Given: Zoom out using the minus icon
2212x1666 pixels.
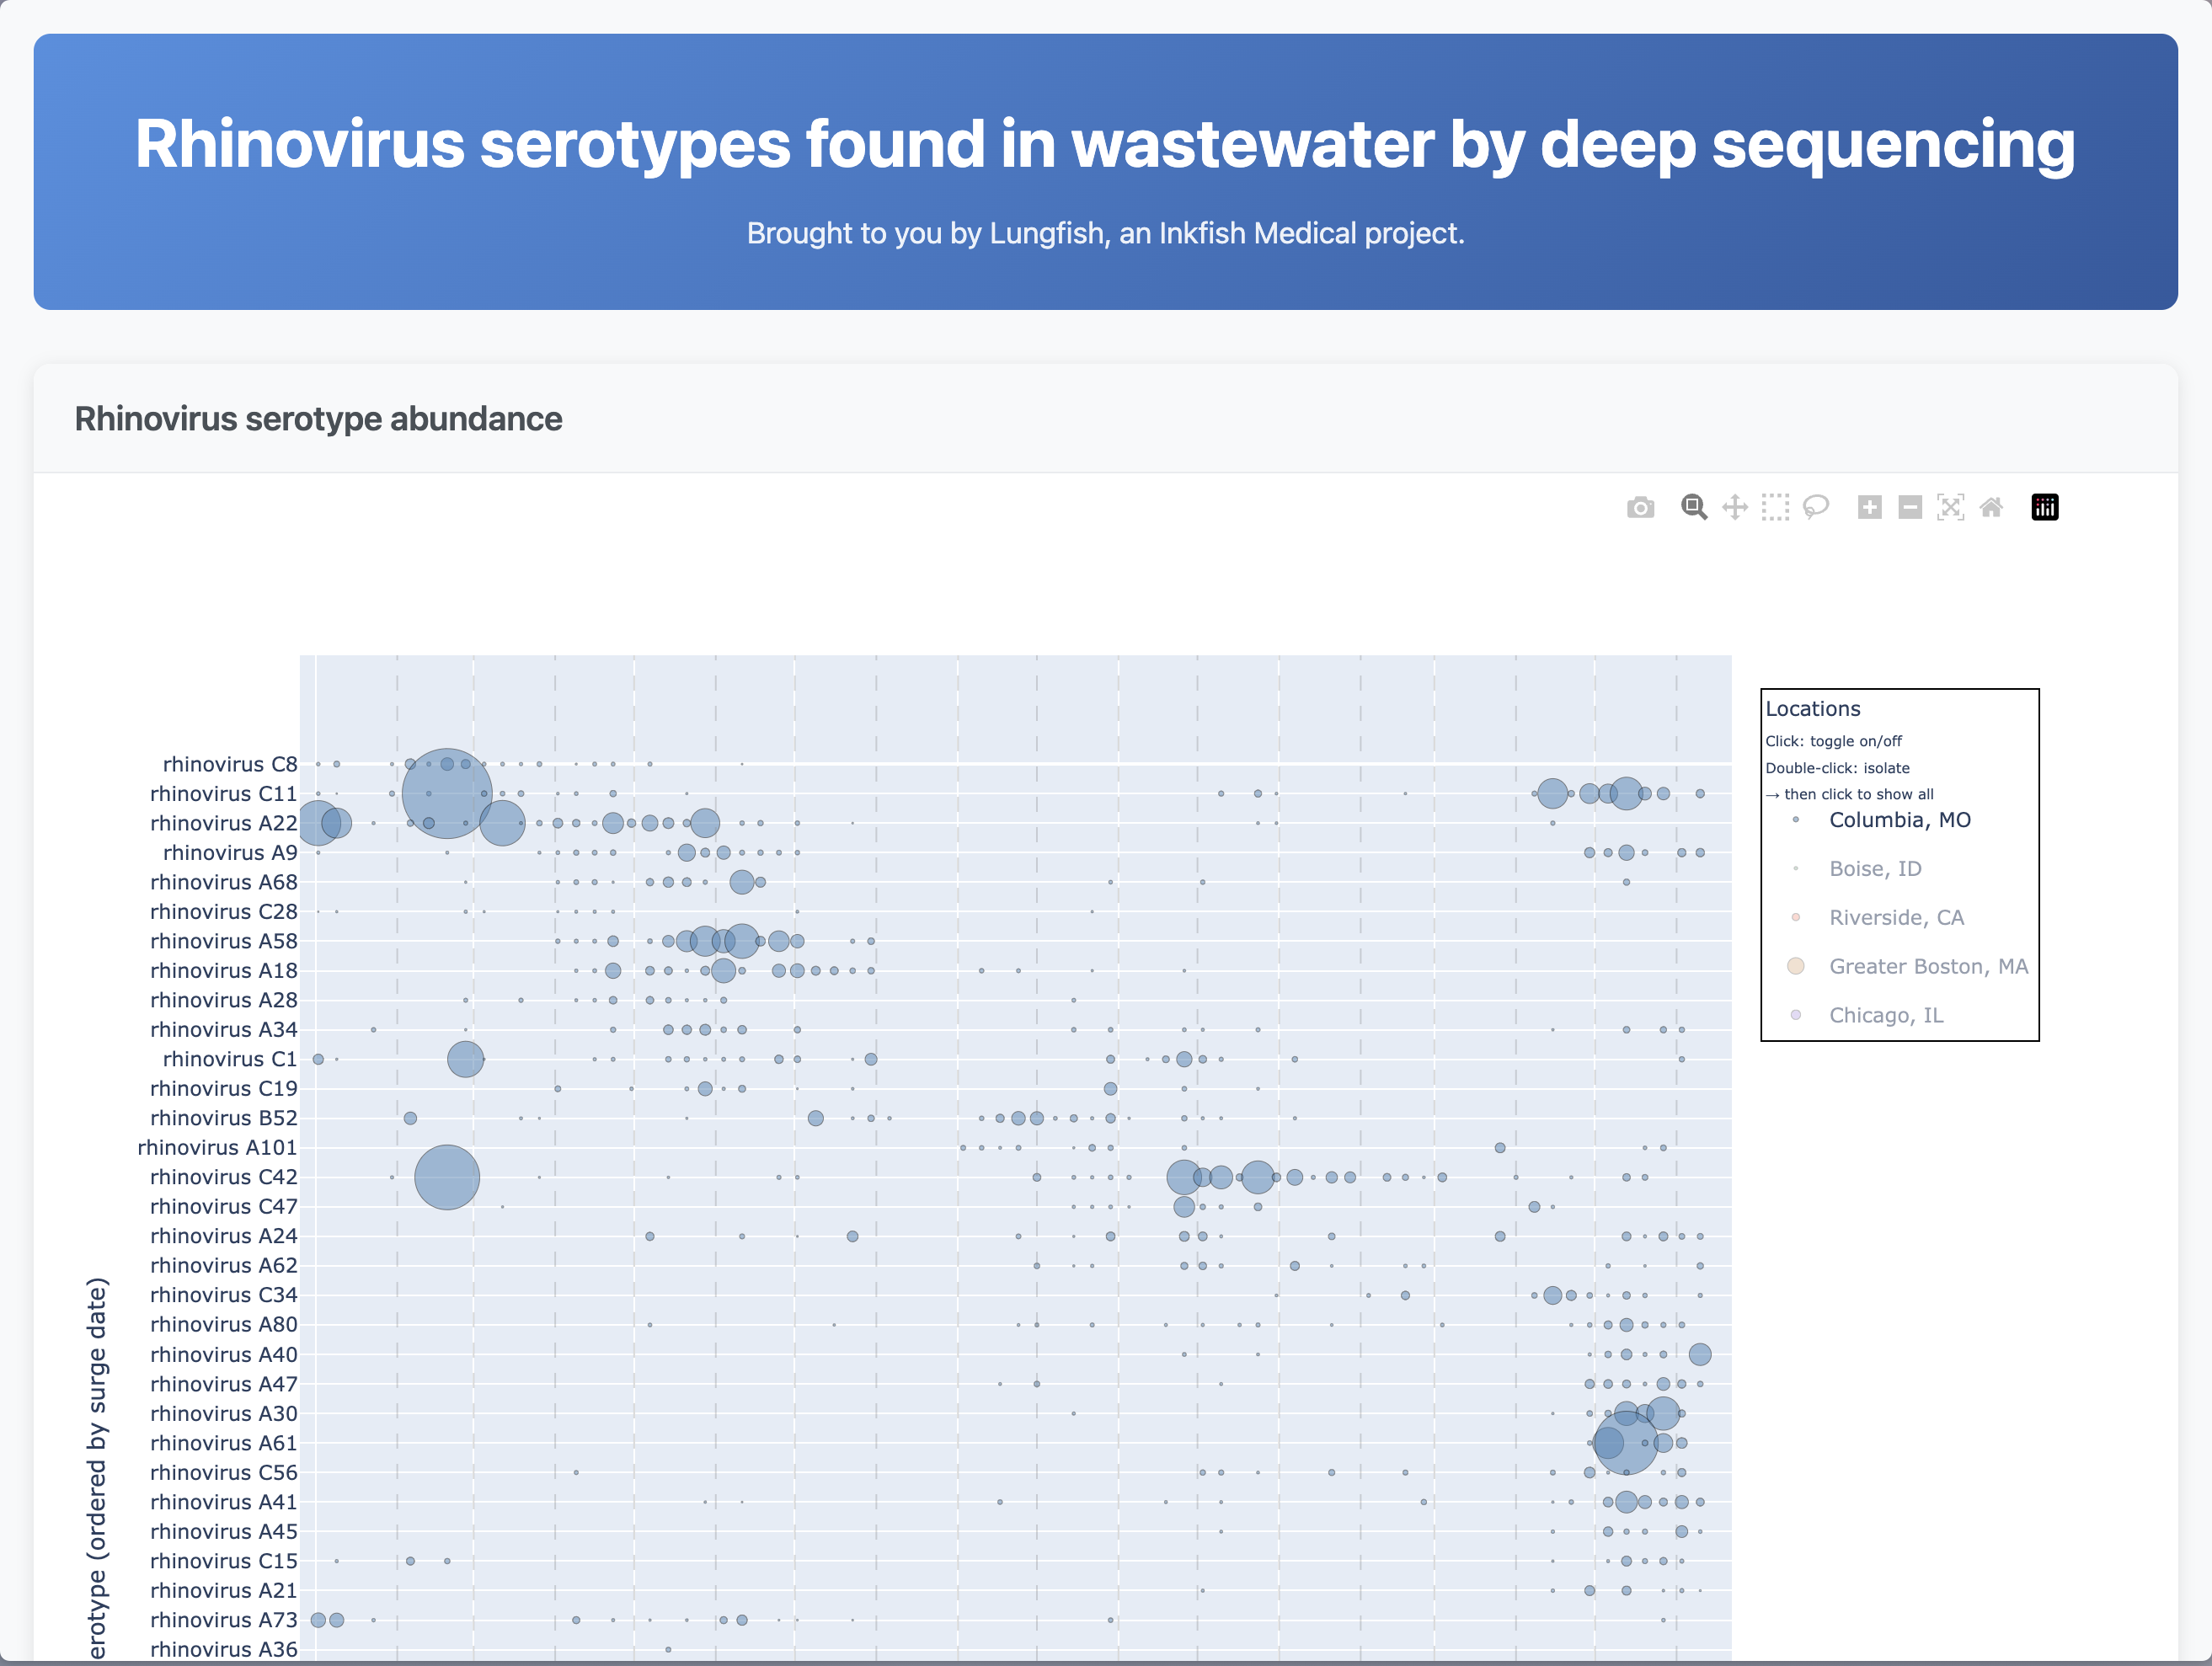Looking at the screenshot, I should tap(1910, 507).
